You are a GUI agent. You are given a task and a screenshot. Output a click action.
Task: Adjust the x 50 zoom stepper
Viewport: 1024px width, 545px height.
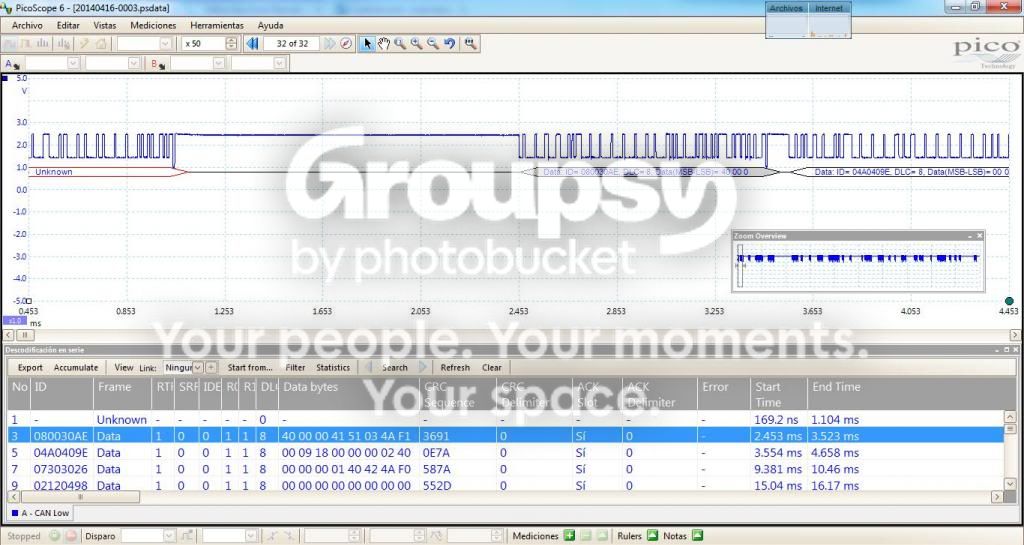click(231, 44)
